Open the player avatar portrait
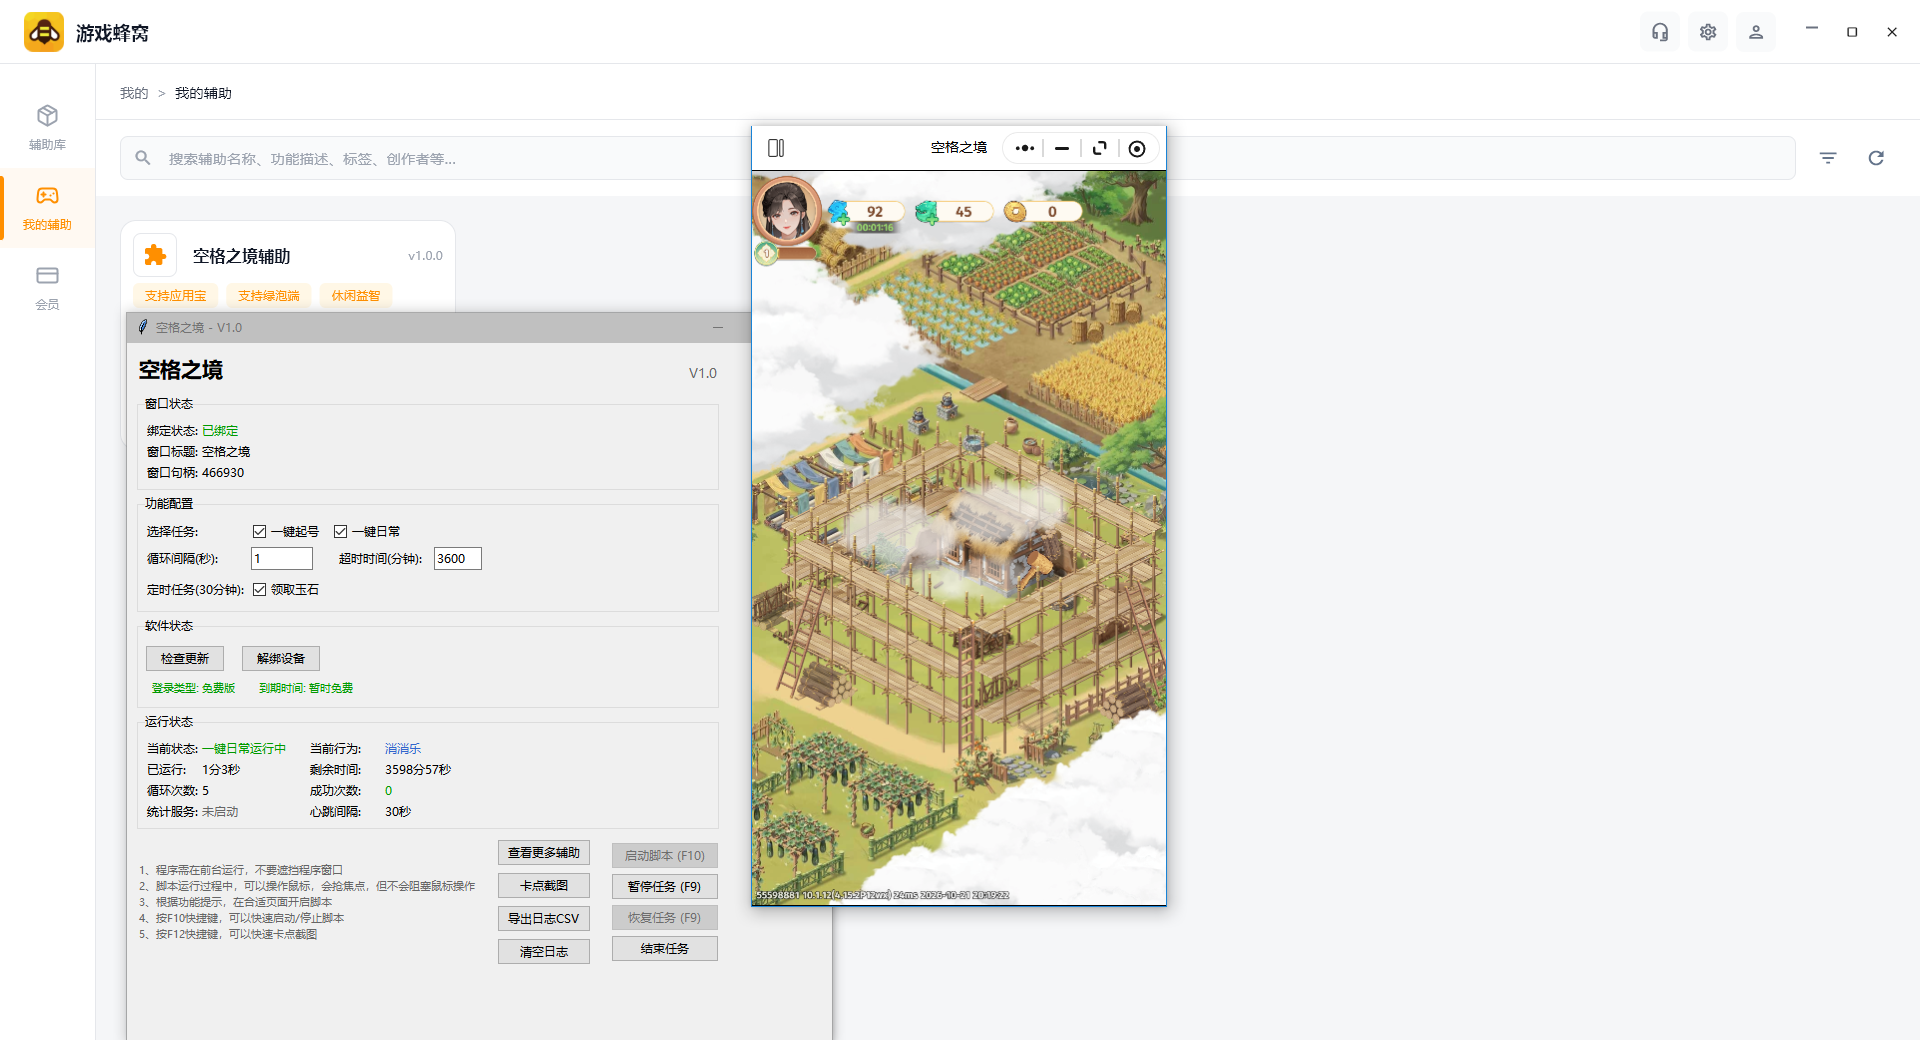 coord(786,210)
